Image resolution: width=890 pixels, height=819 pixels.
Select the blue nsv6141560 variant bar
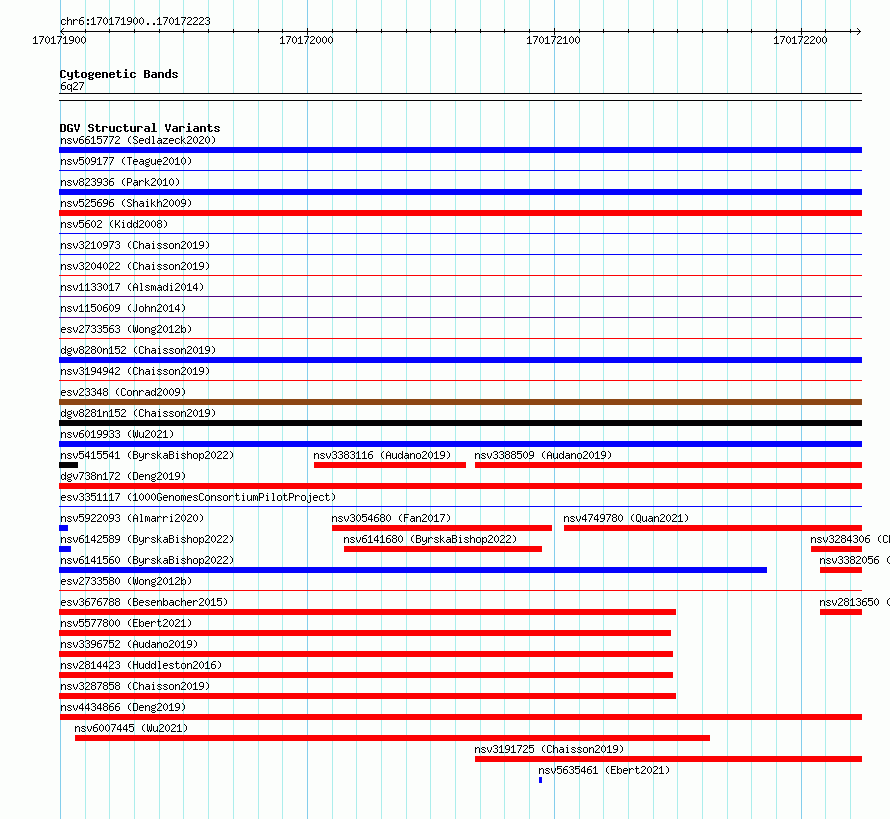click(413, 570)
